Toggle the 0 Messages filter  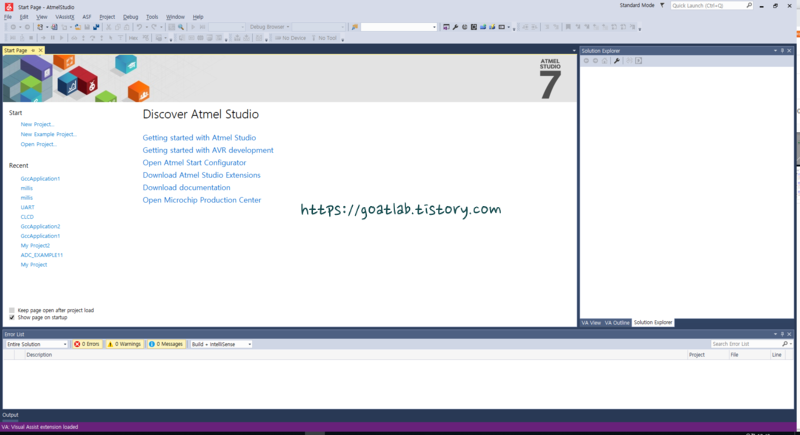click(x=166, y=344)
